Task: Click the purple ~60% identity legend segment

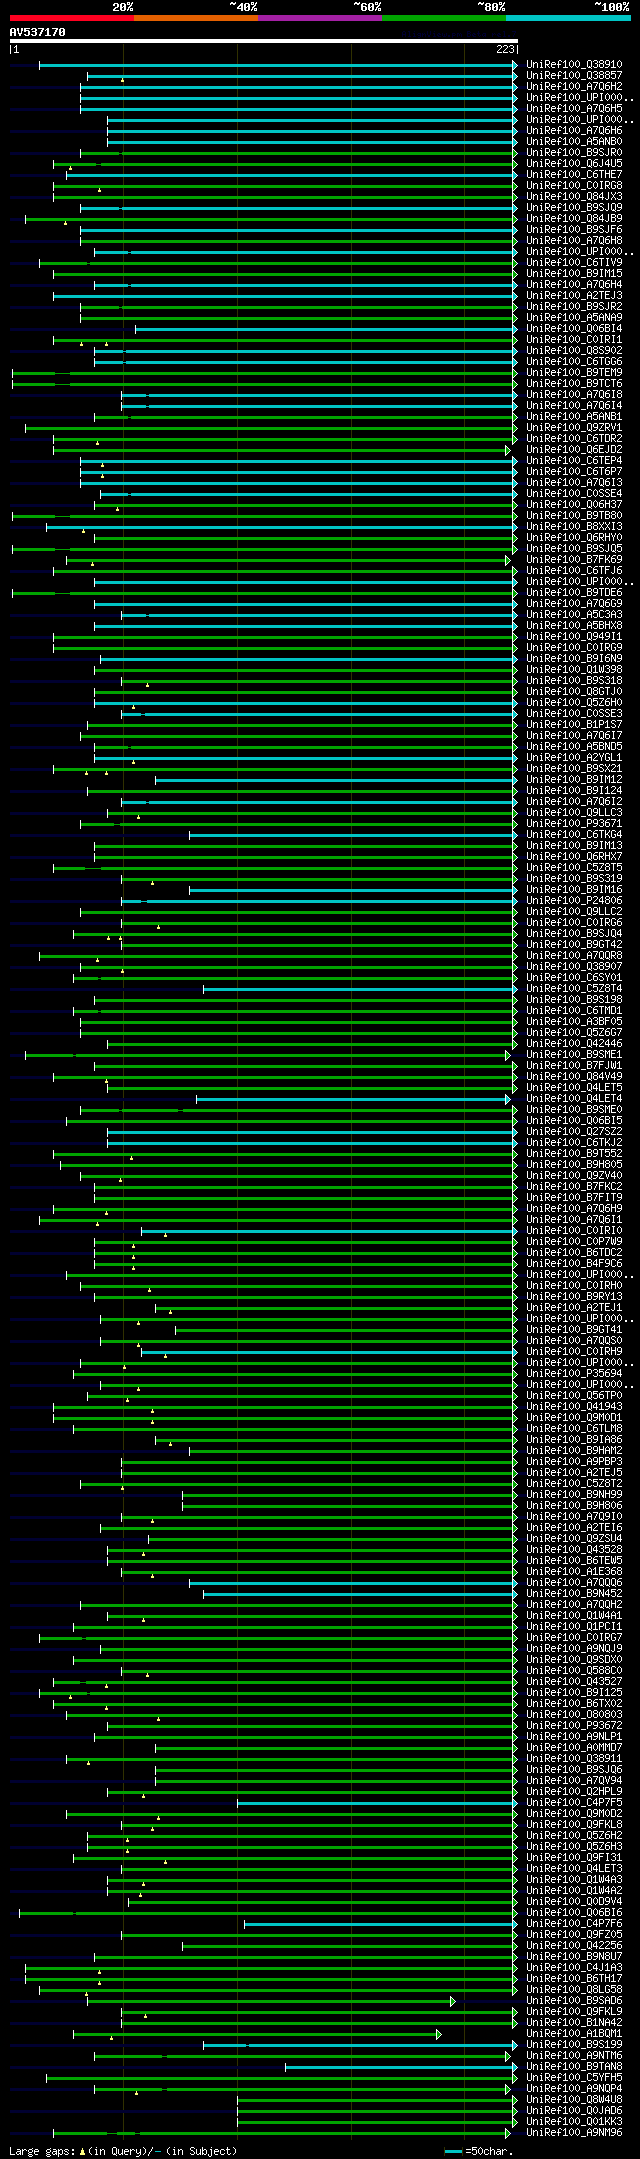Action: tap(320, 18)
